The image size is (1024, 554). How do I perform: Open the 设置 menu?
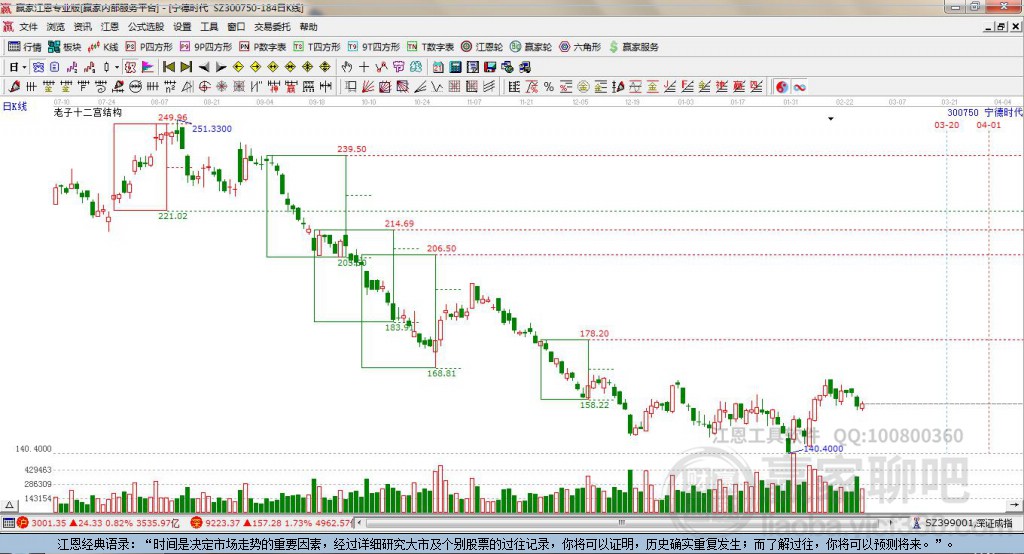point(182,27)
